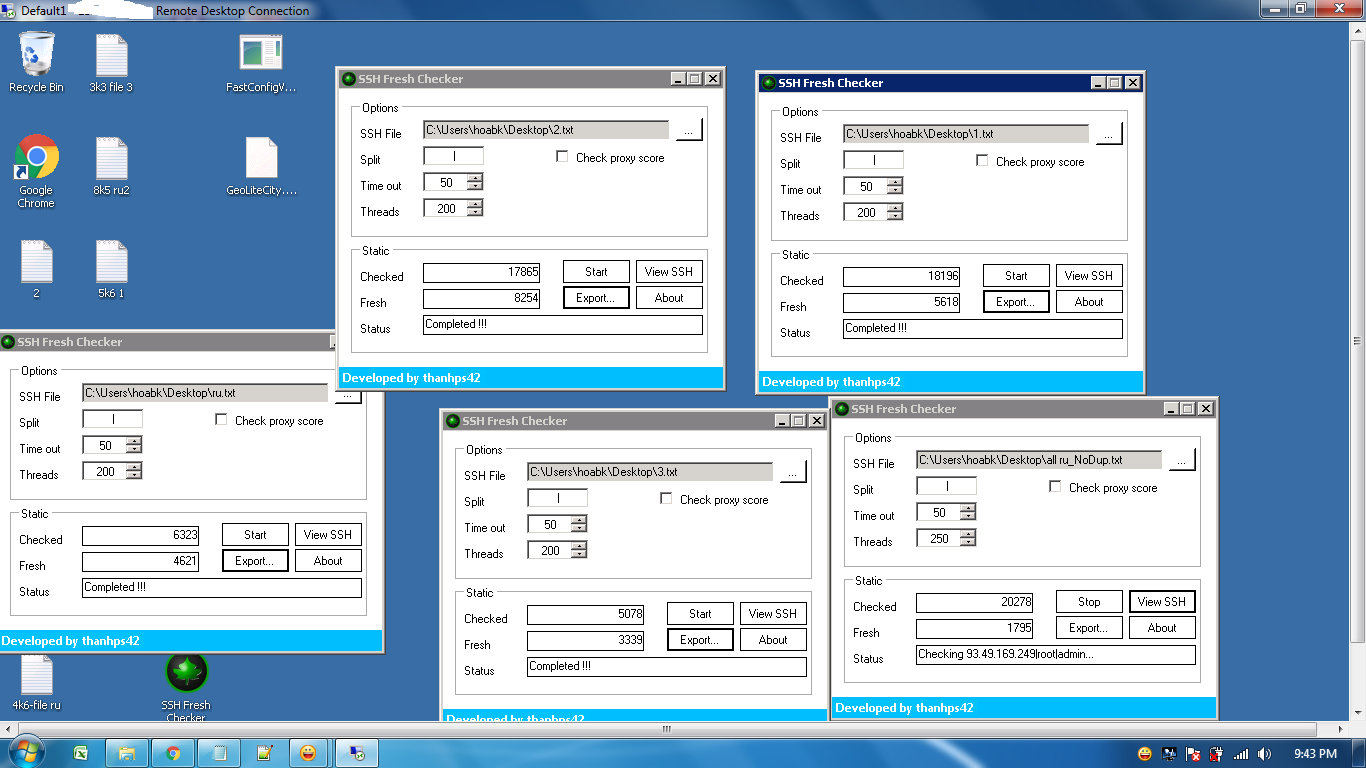Image resolution: width=1366 pixels, height=768 pixels.
Task: Click the Chrome icon in the taskbar
Action: [x=173, y=753]
